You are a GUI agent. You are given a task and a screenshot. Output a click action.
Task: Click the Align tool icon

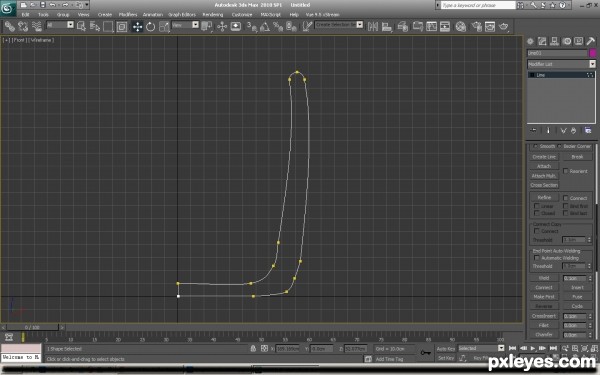387,26
